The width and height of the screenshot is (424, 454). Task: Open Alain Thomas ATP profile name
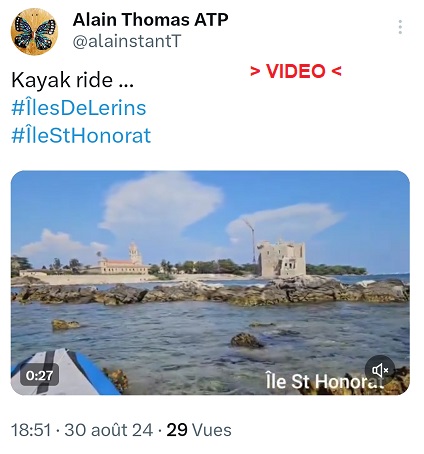[150, 20]
